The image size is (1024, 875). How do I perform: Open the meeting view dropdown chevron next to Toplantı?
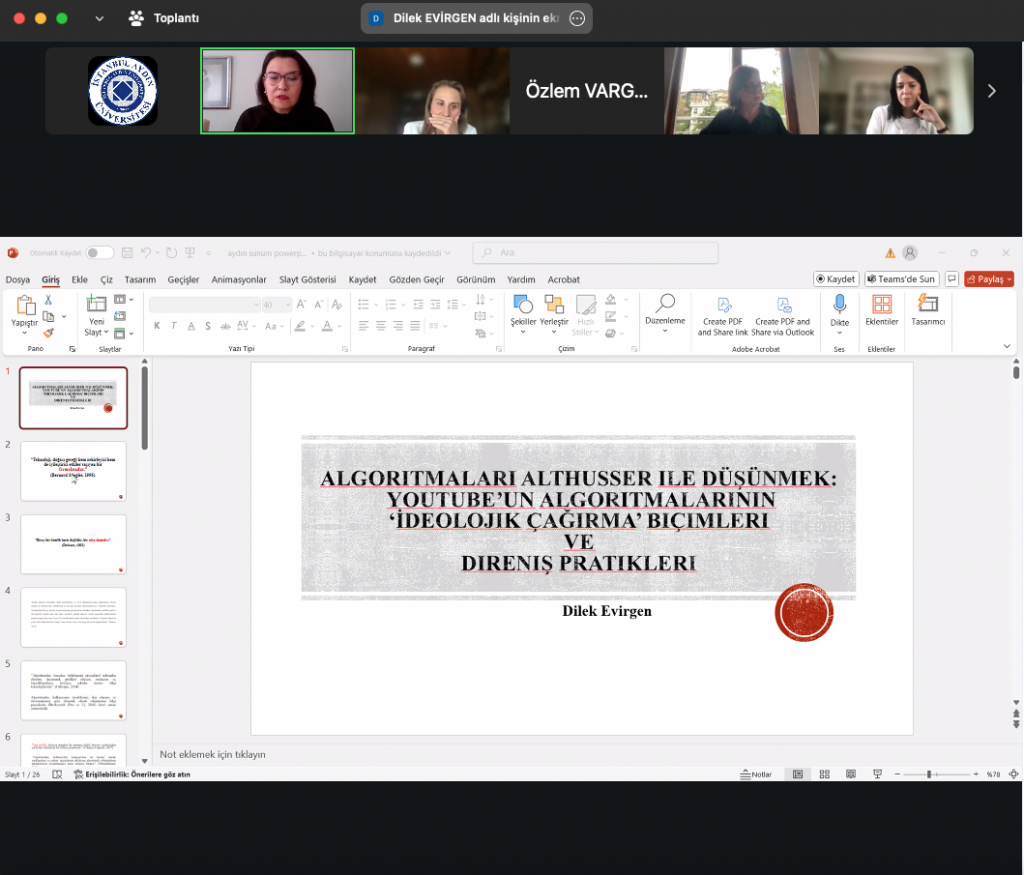[x=99, y=18]
